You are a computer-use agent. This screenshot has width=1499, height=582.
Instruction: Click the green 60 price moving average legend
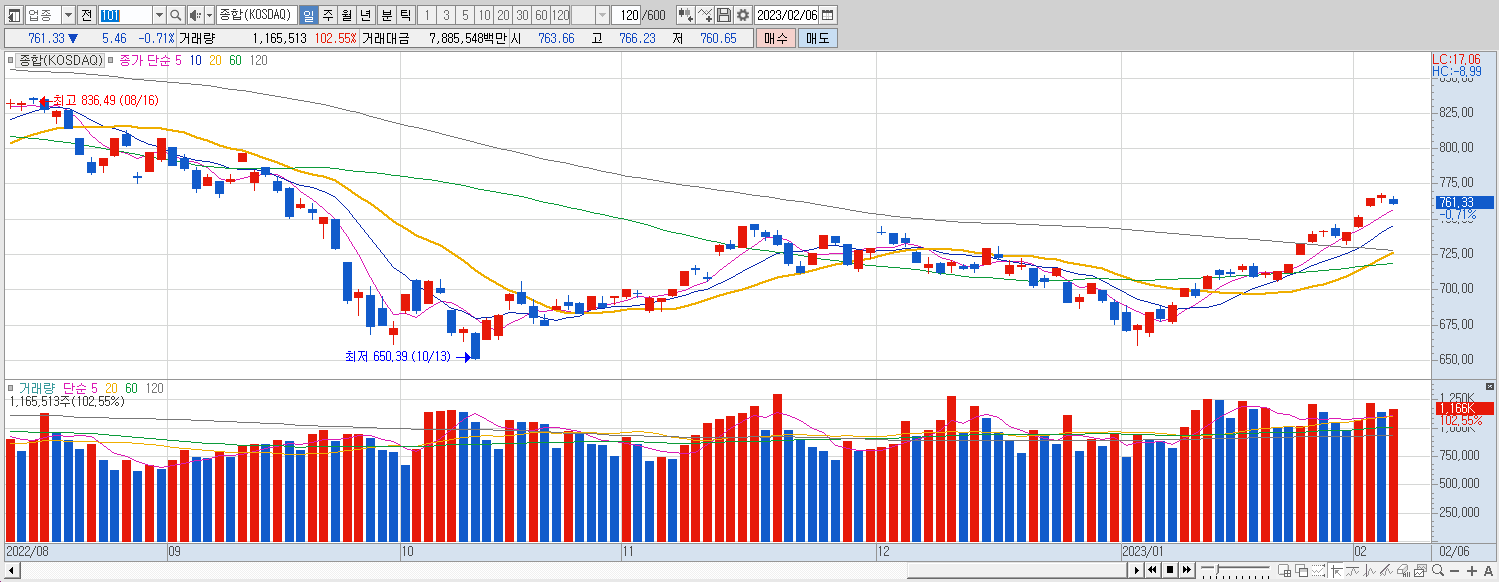(235, 60)
